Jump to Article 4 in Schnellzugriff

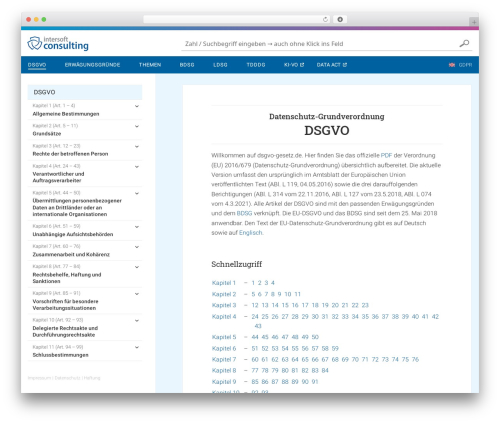[x=273, y=283]
